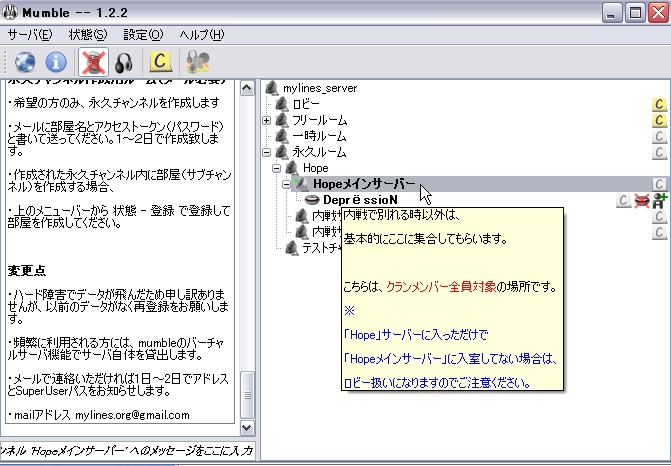Click the authenticated user icon on DeprëssioN row

pyautogui.click(x=660, y=200)
